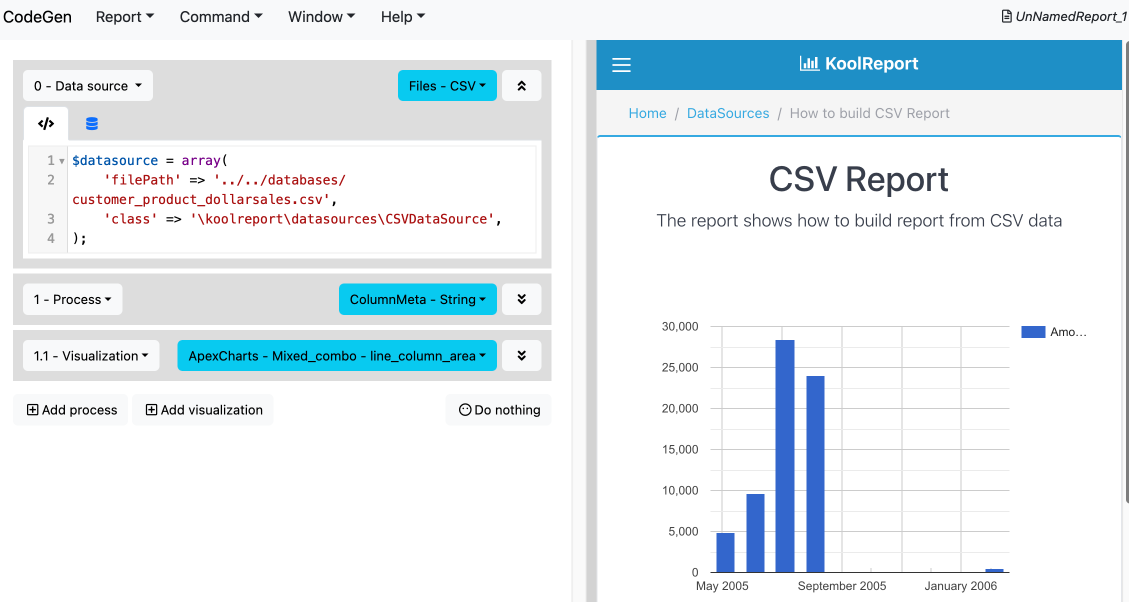This screenshot has width=1129, height=602.
Task: Click the preview pane vertical scrollbar
Action: point(1125,271)
